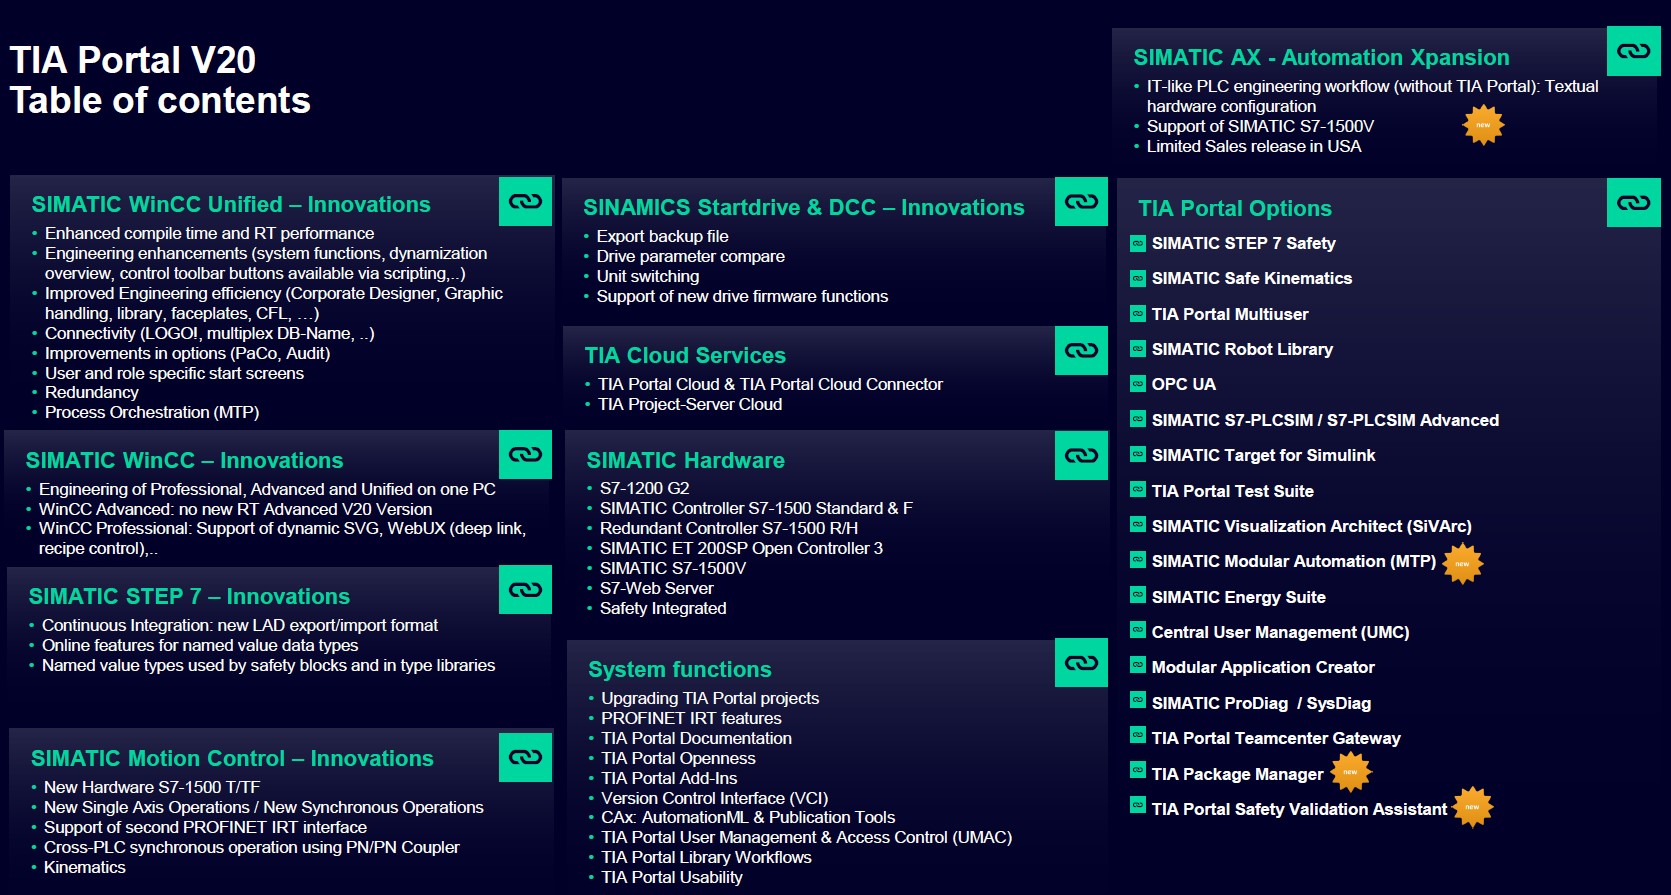Click the 'S7-1200 G2' bullet
Viewport: 1671px width, 895px height.
(644, 488)
